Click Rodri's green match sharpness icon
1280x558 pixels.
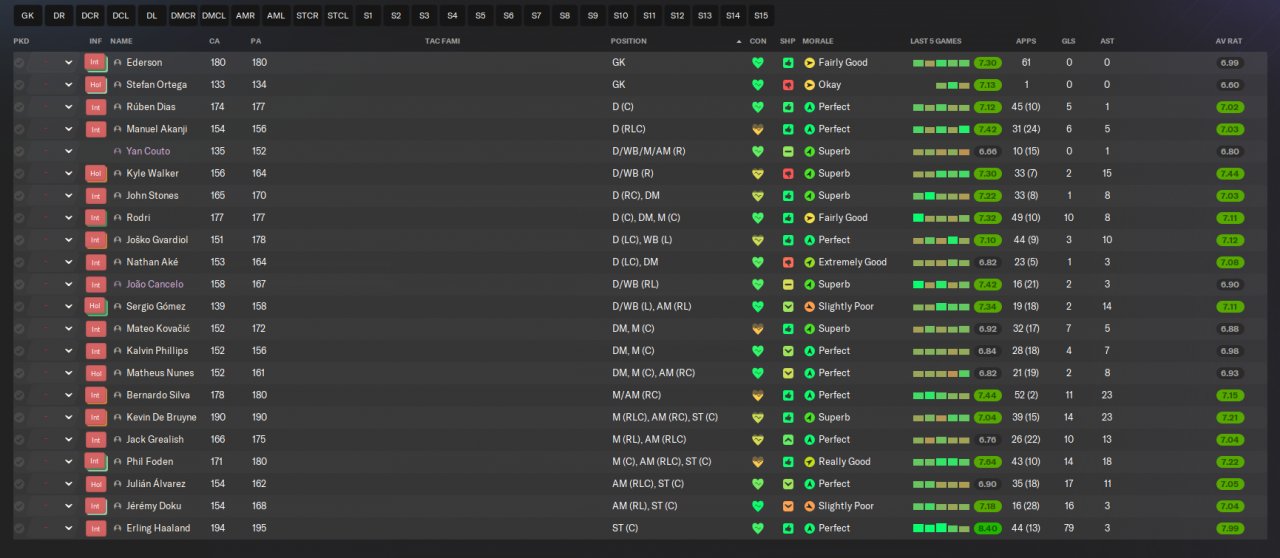pyautogui.click(x=788, y=218)
